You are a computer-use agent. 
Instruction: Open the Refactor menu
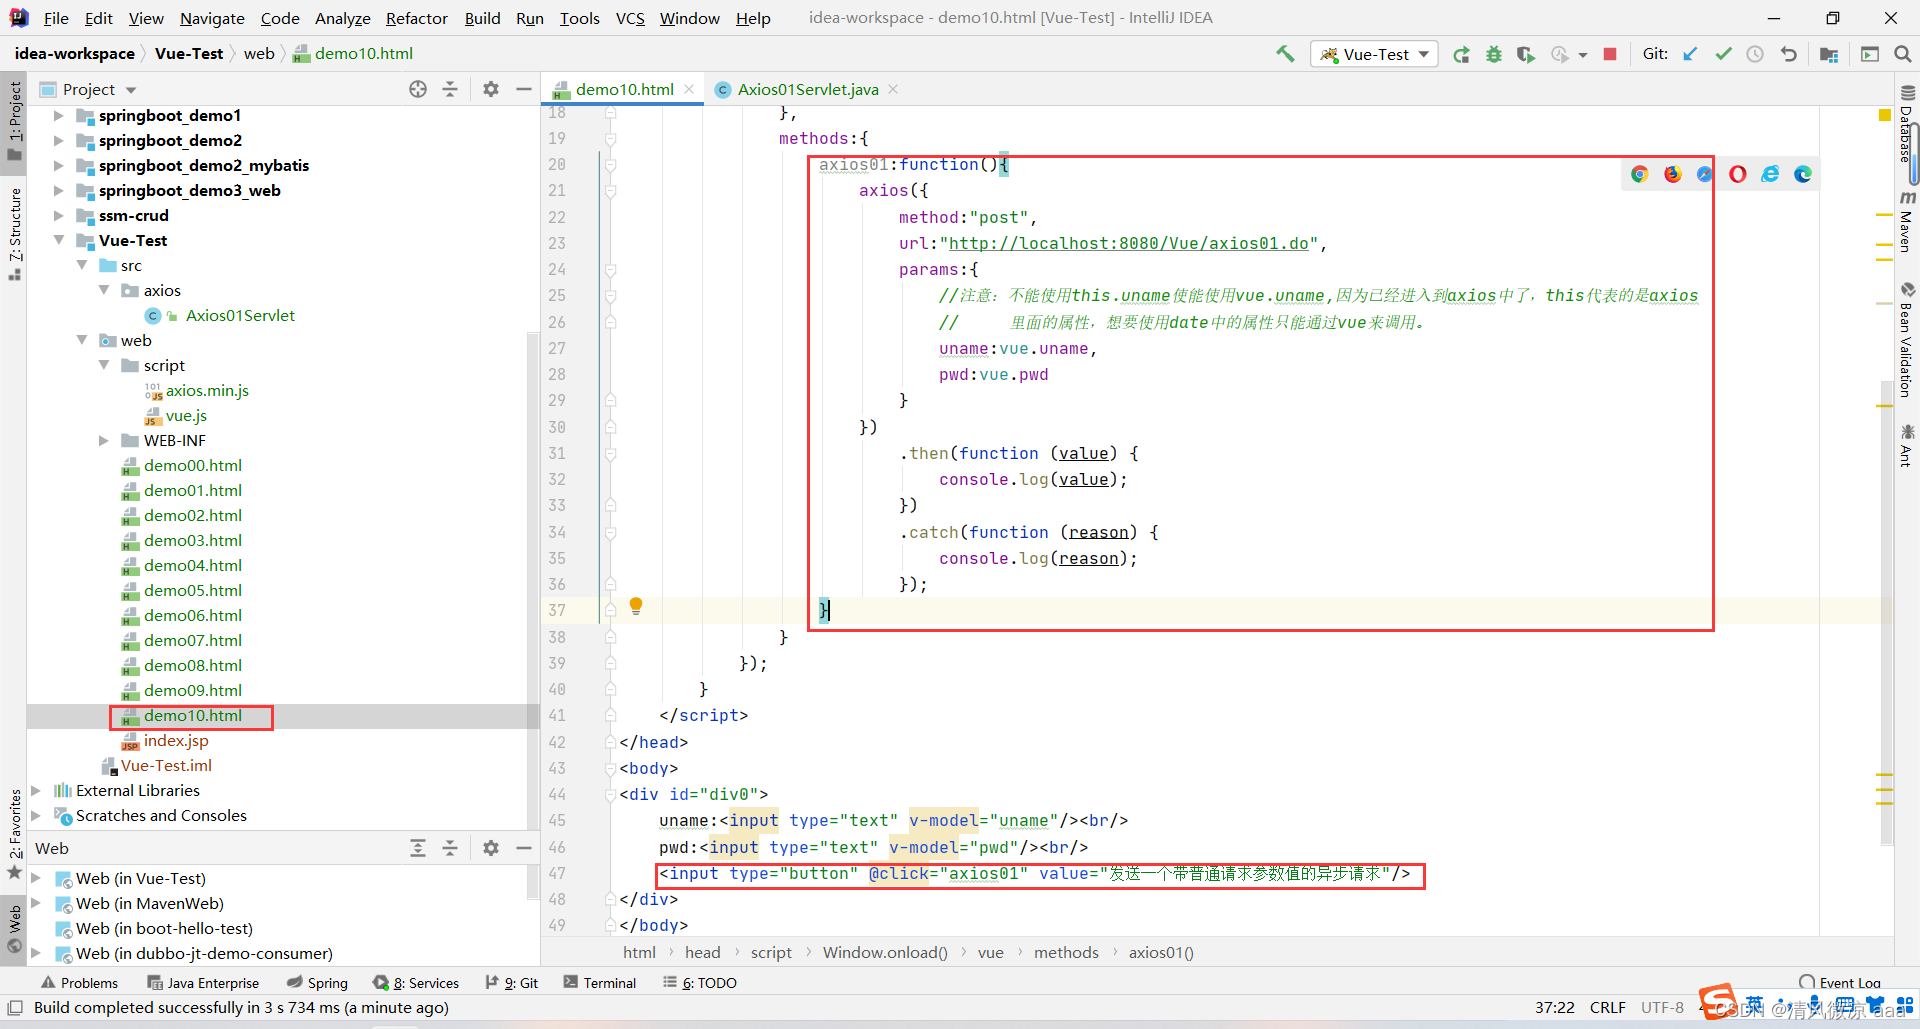point(416,18)
